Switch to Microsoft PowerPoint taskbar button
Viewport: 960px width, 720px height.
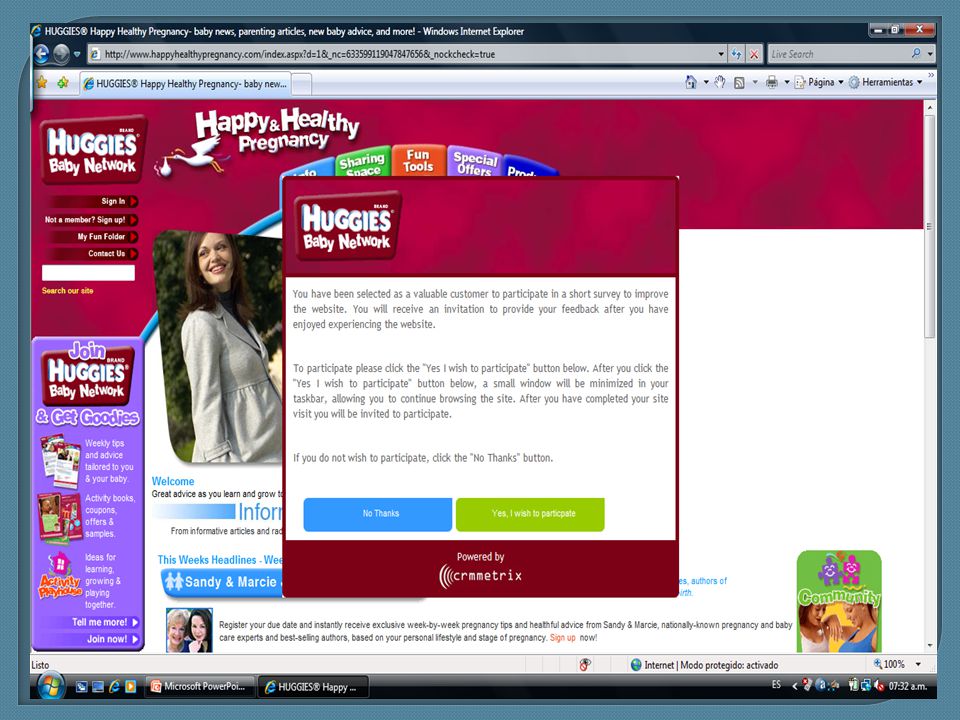(x=200, y=687)
